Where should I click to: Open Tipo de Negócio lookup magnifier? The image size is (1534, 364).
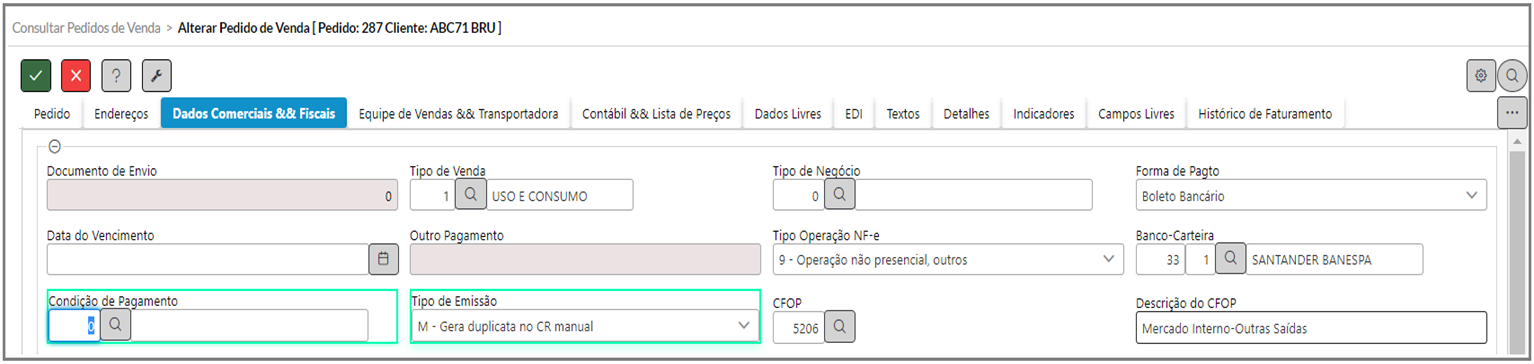tap(840, 195)
